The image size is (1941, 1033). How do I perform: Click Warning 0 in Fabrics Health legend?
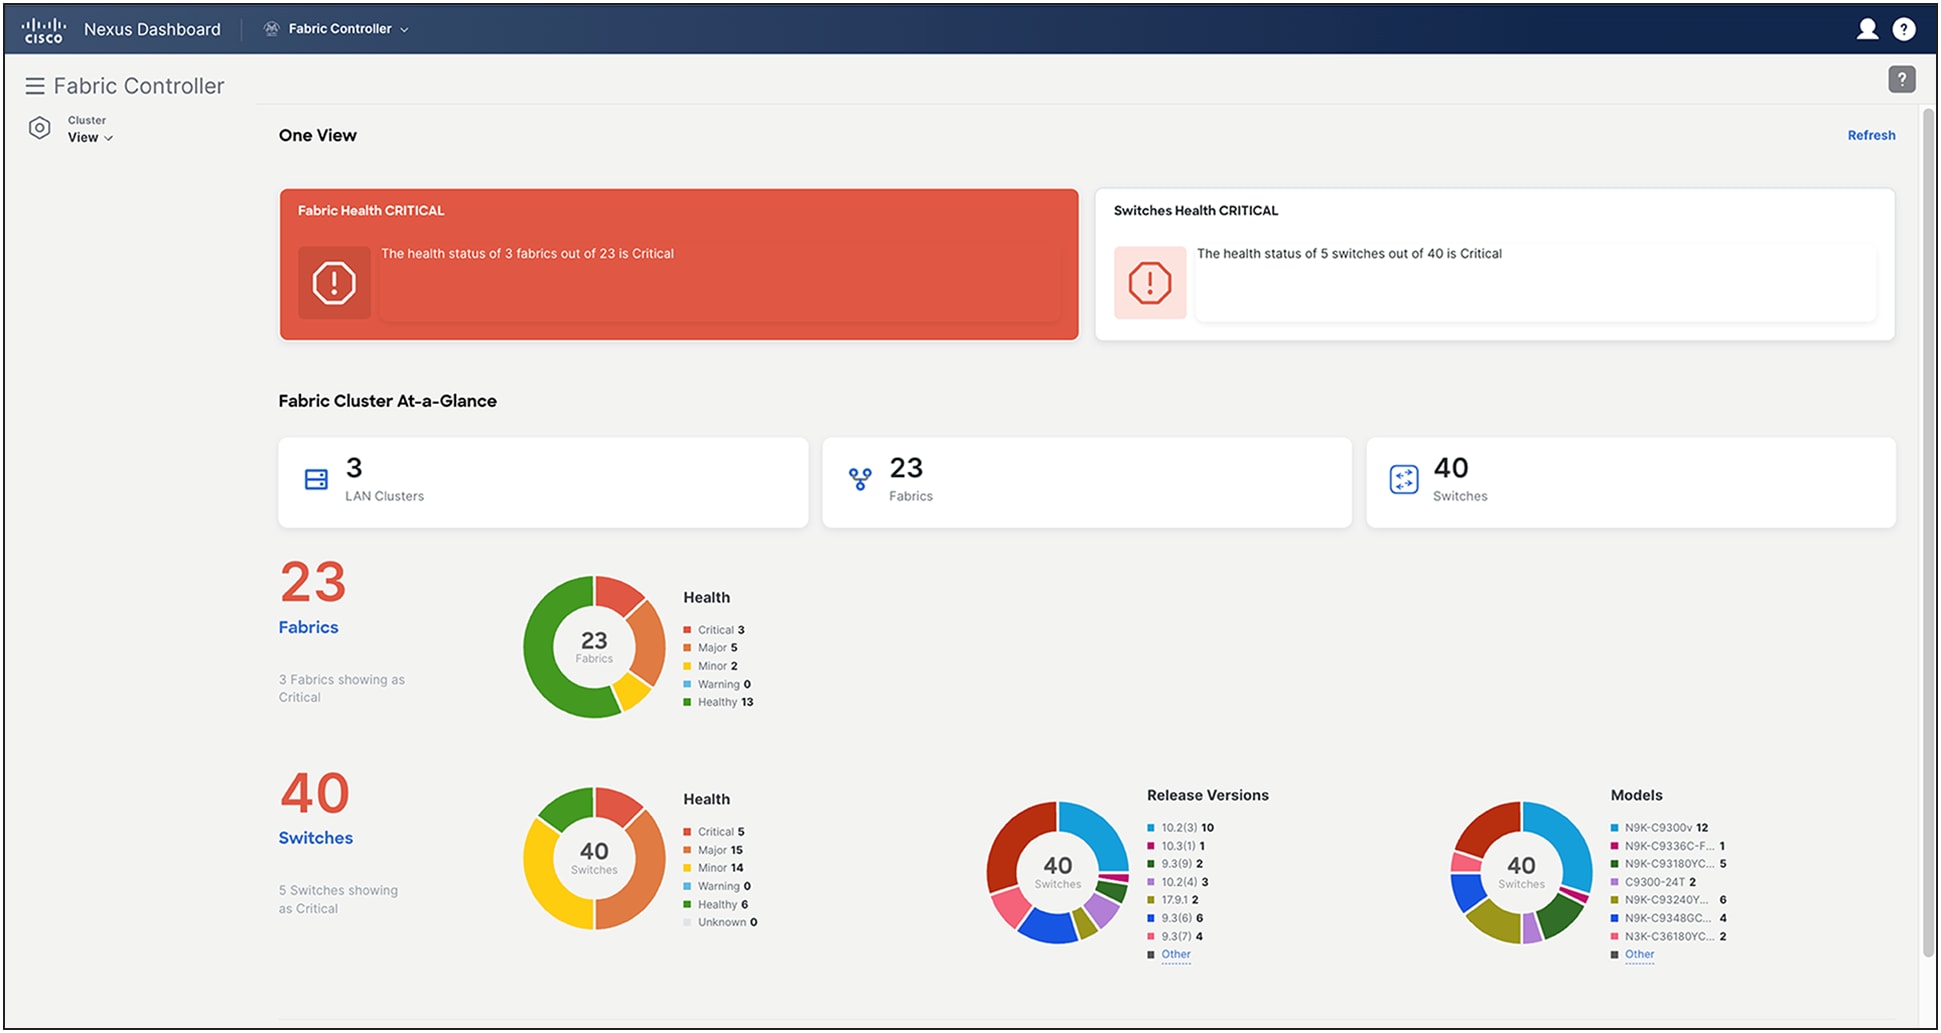click(717, 684)
